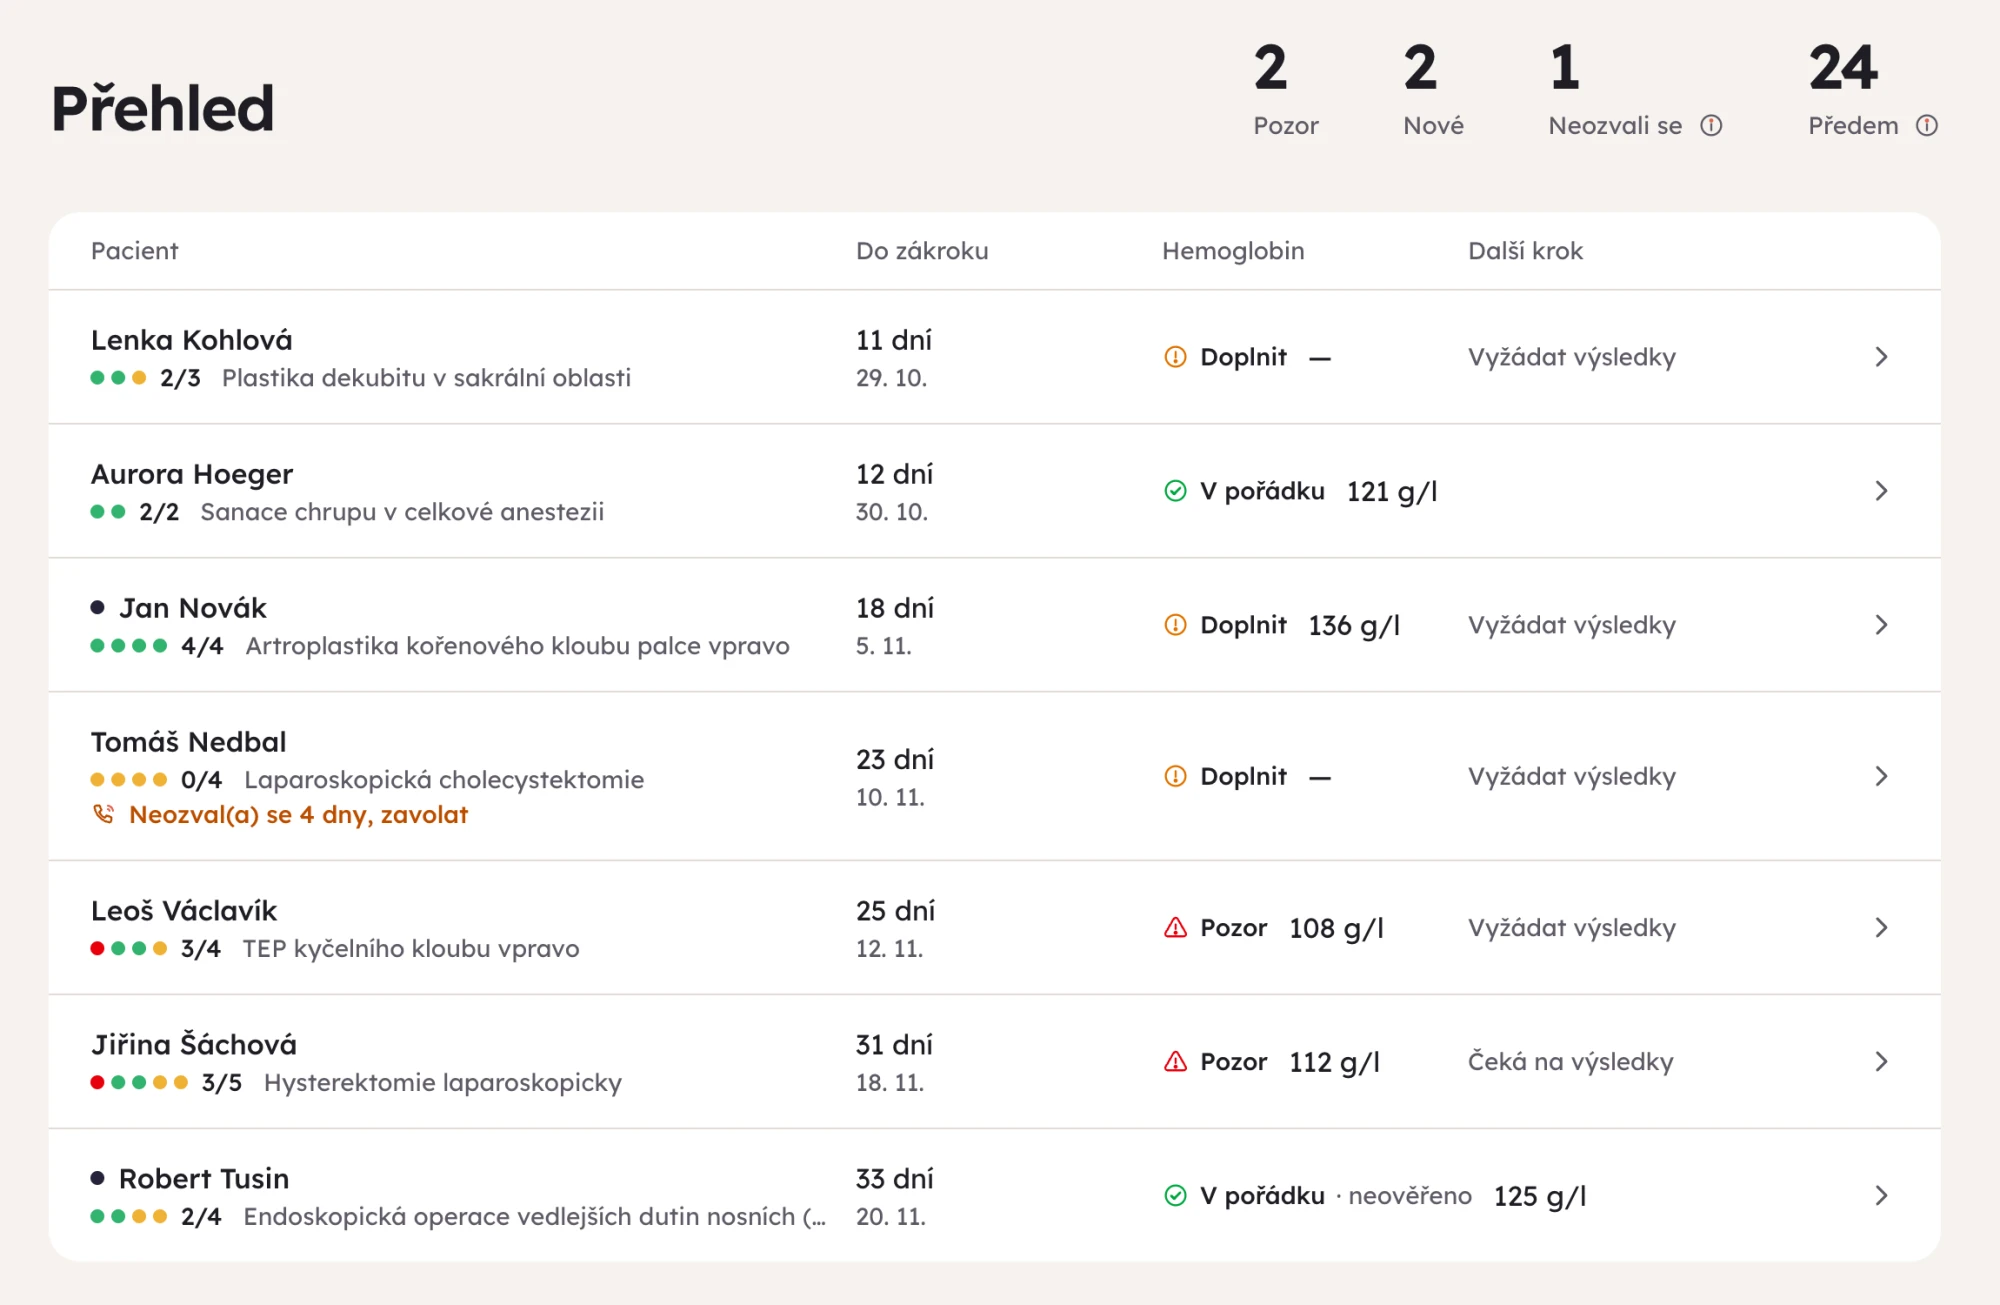Open Lenka Kohlová's row with the chevron

click(x=1881, y=357)
